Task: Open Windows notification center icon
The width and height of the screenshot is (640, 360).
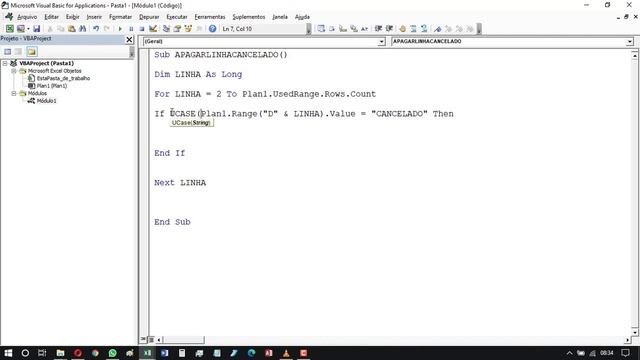Action: coord(625,353)
